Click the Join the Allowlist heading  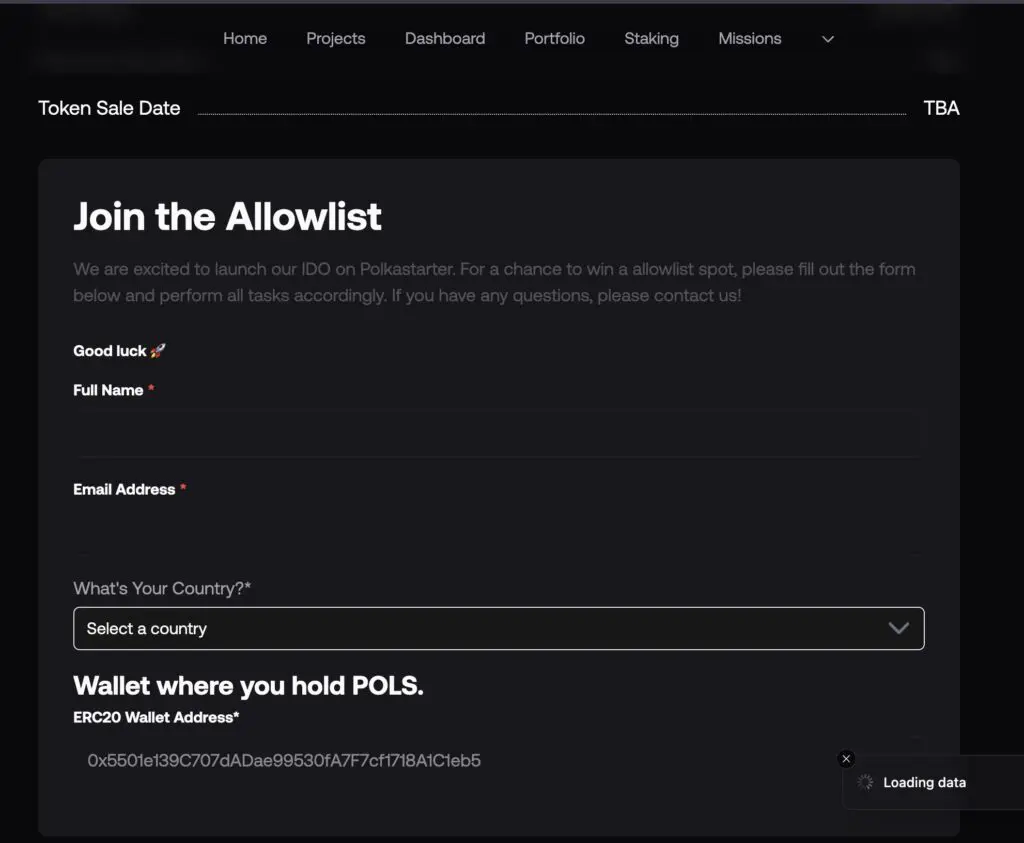[x=228, y=216]
